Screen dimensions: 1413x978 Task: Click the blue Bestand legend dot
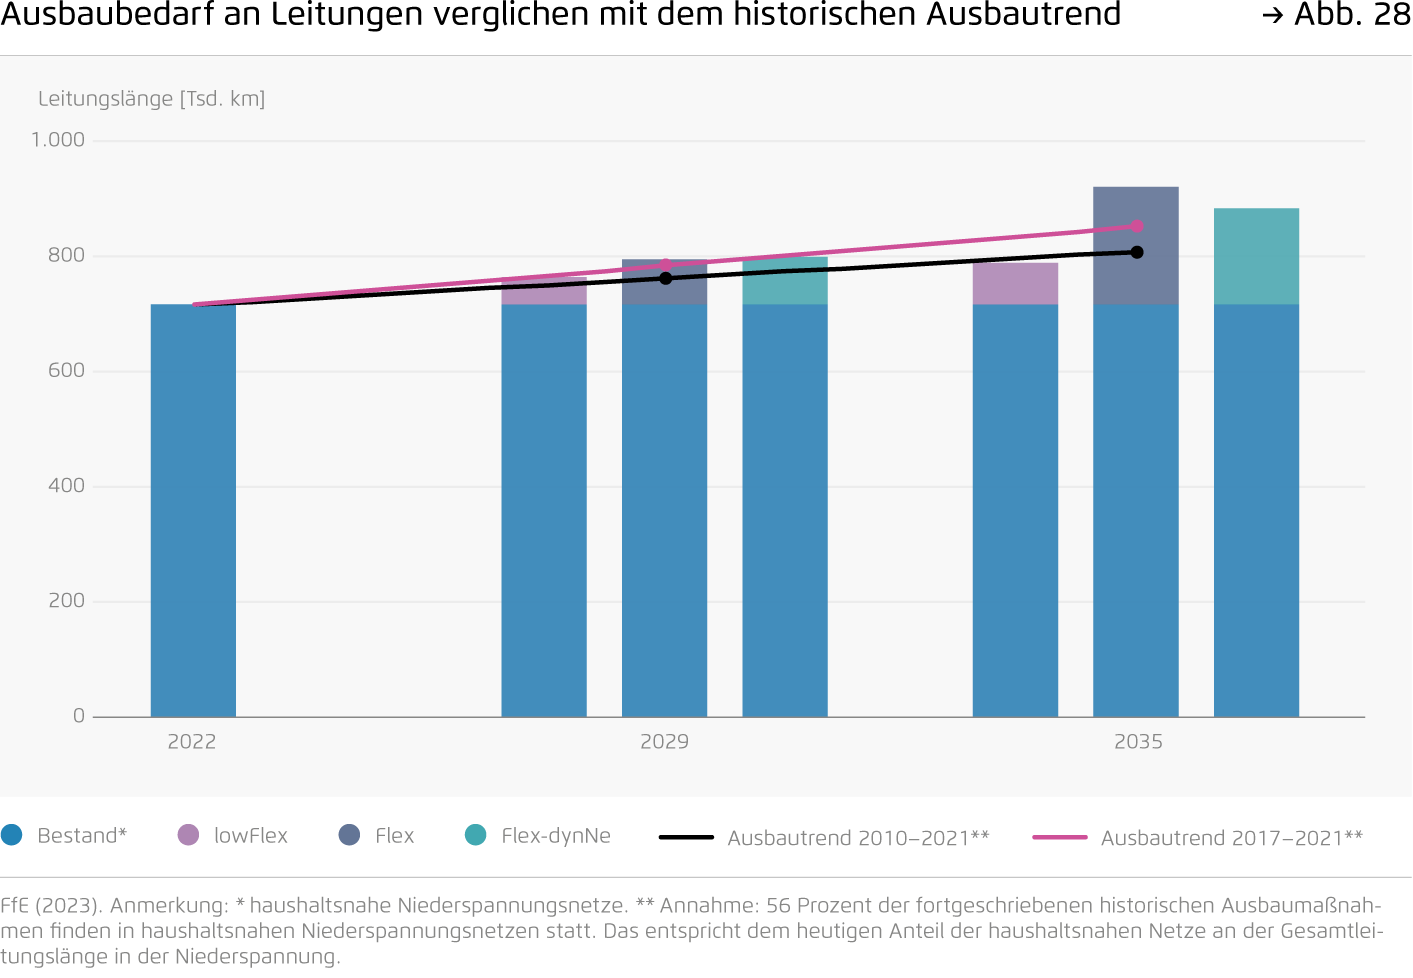click(x=12, y=835)
